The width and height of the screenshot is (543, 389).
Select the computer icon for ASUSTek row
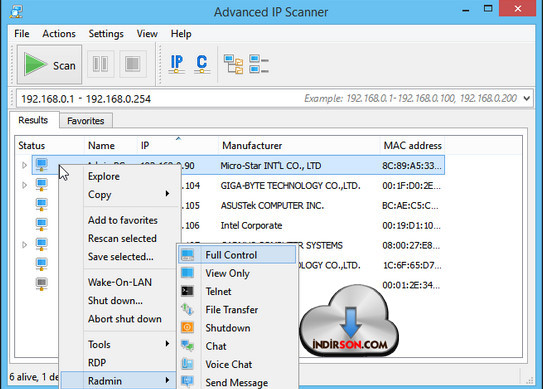click(x=42, y=205)
